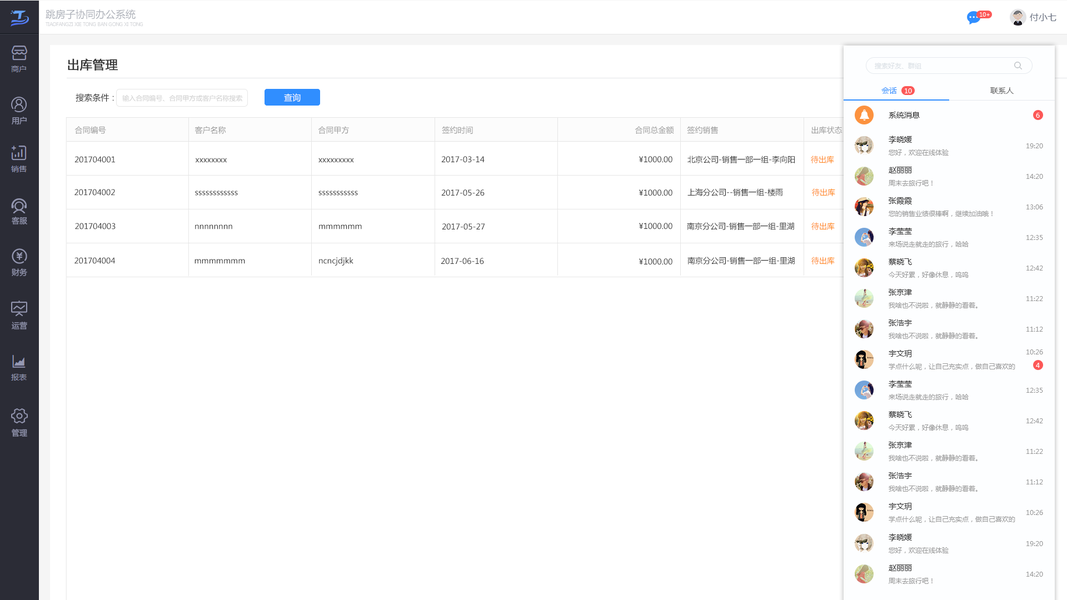Click the 跳房子协同办公系统 header title
Screen dimensions: 1067x600
[91, 14]
